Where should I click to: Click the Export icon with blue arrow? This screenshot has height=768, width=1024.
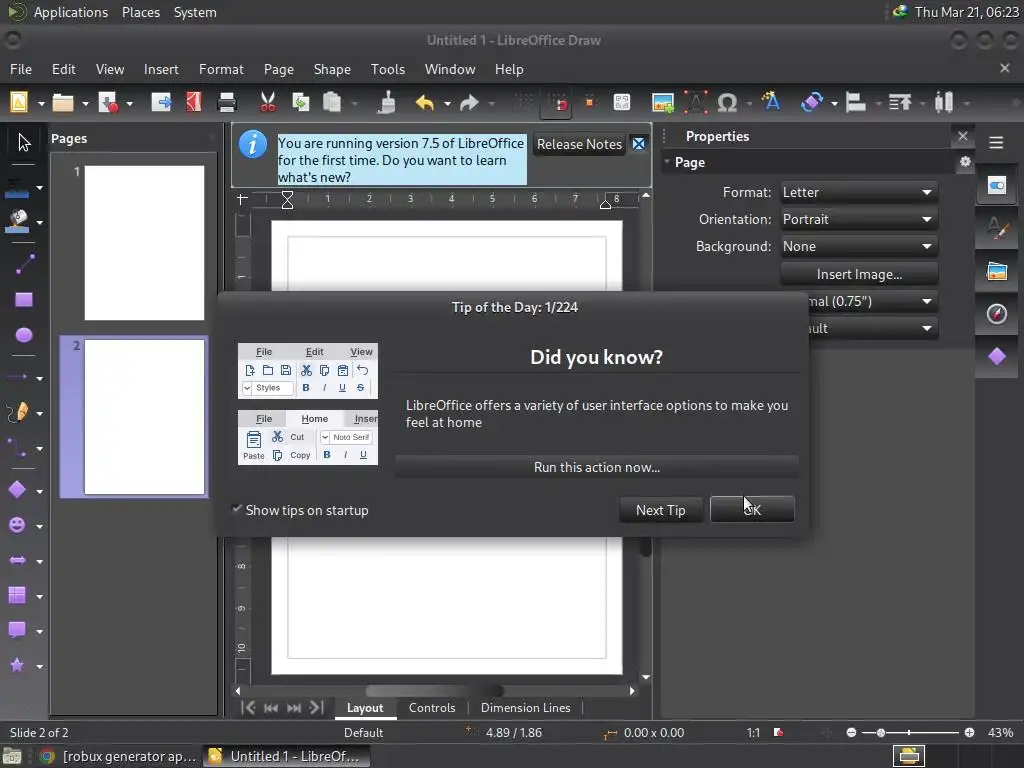coord(161,103)
